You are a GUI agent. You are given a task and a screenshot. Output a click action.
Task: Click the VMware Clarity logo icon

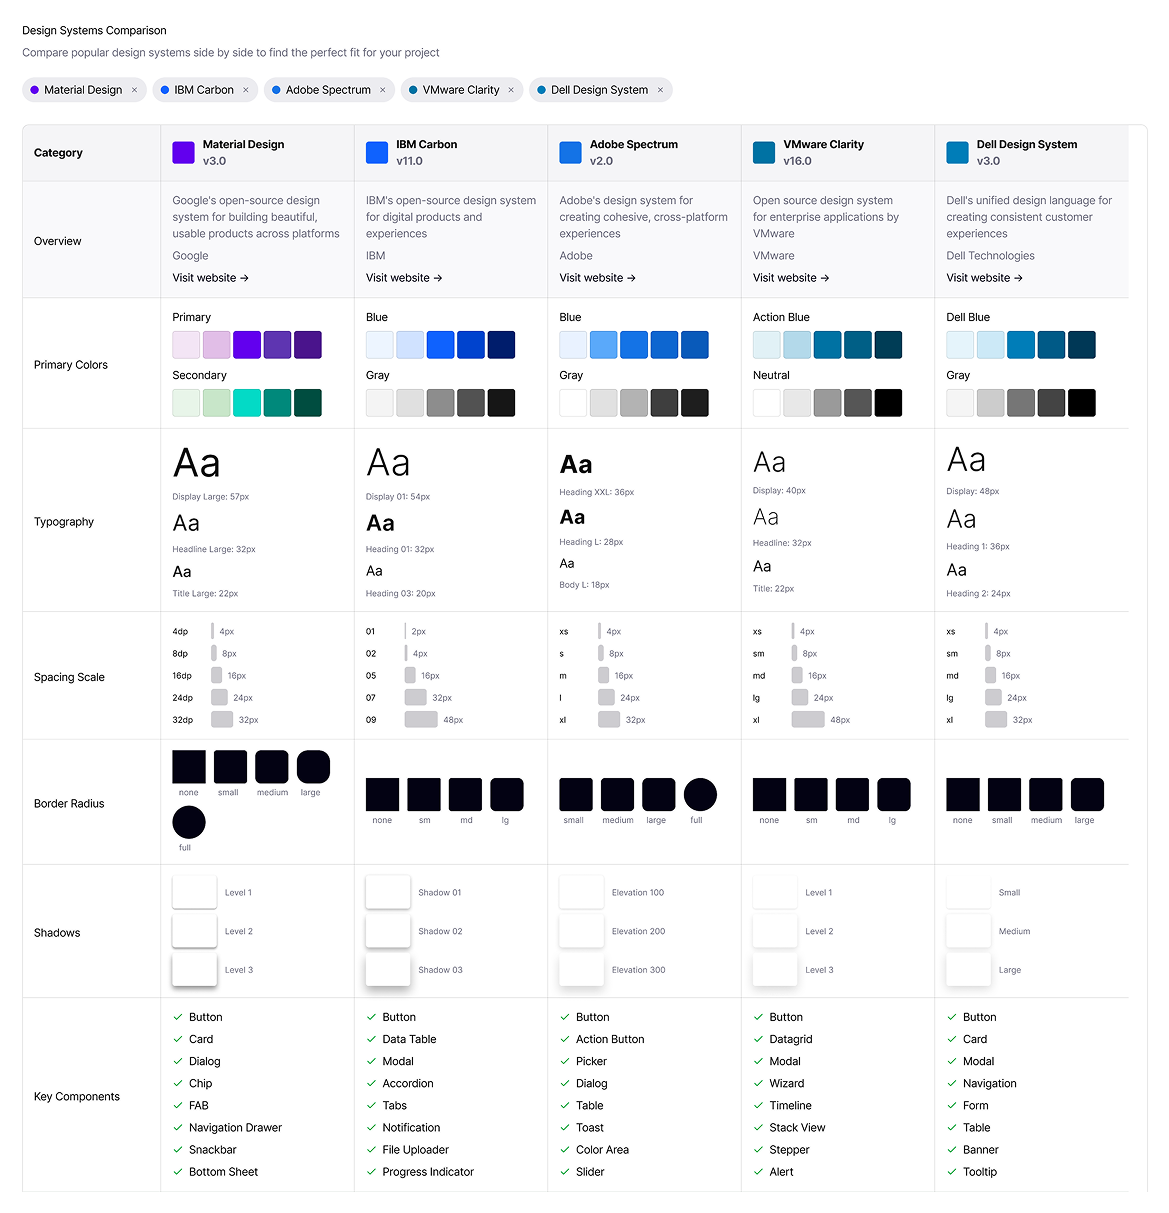pos(764,152)
